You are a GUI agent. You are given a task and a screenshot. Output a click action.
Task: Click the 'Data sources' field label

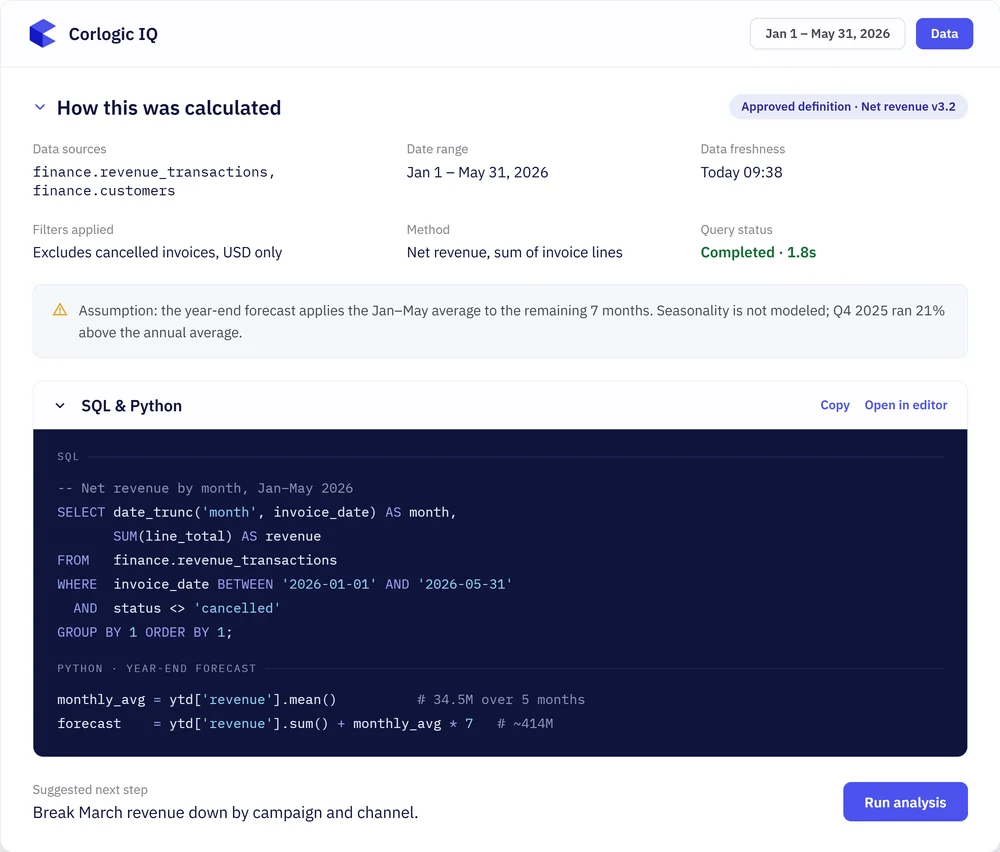(x=70, y=149)
